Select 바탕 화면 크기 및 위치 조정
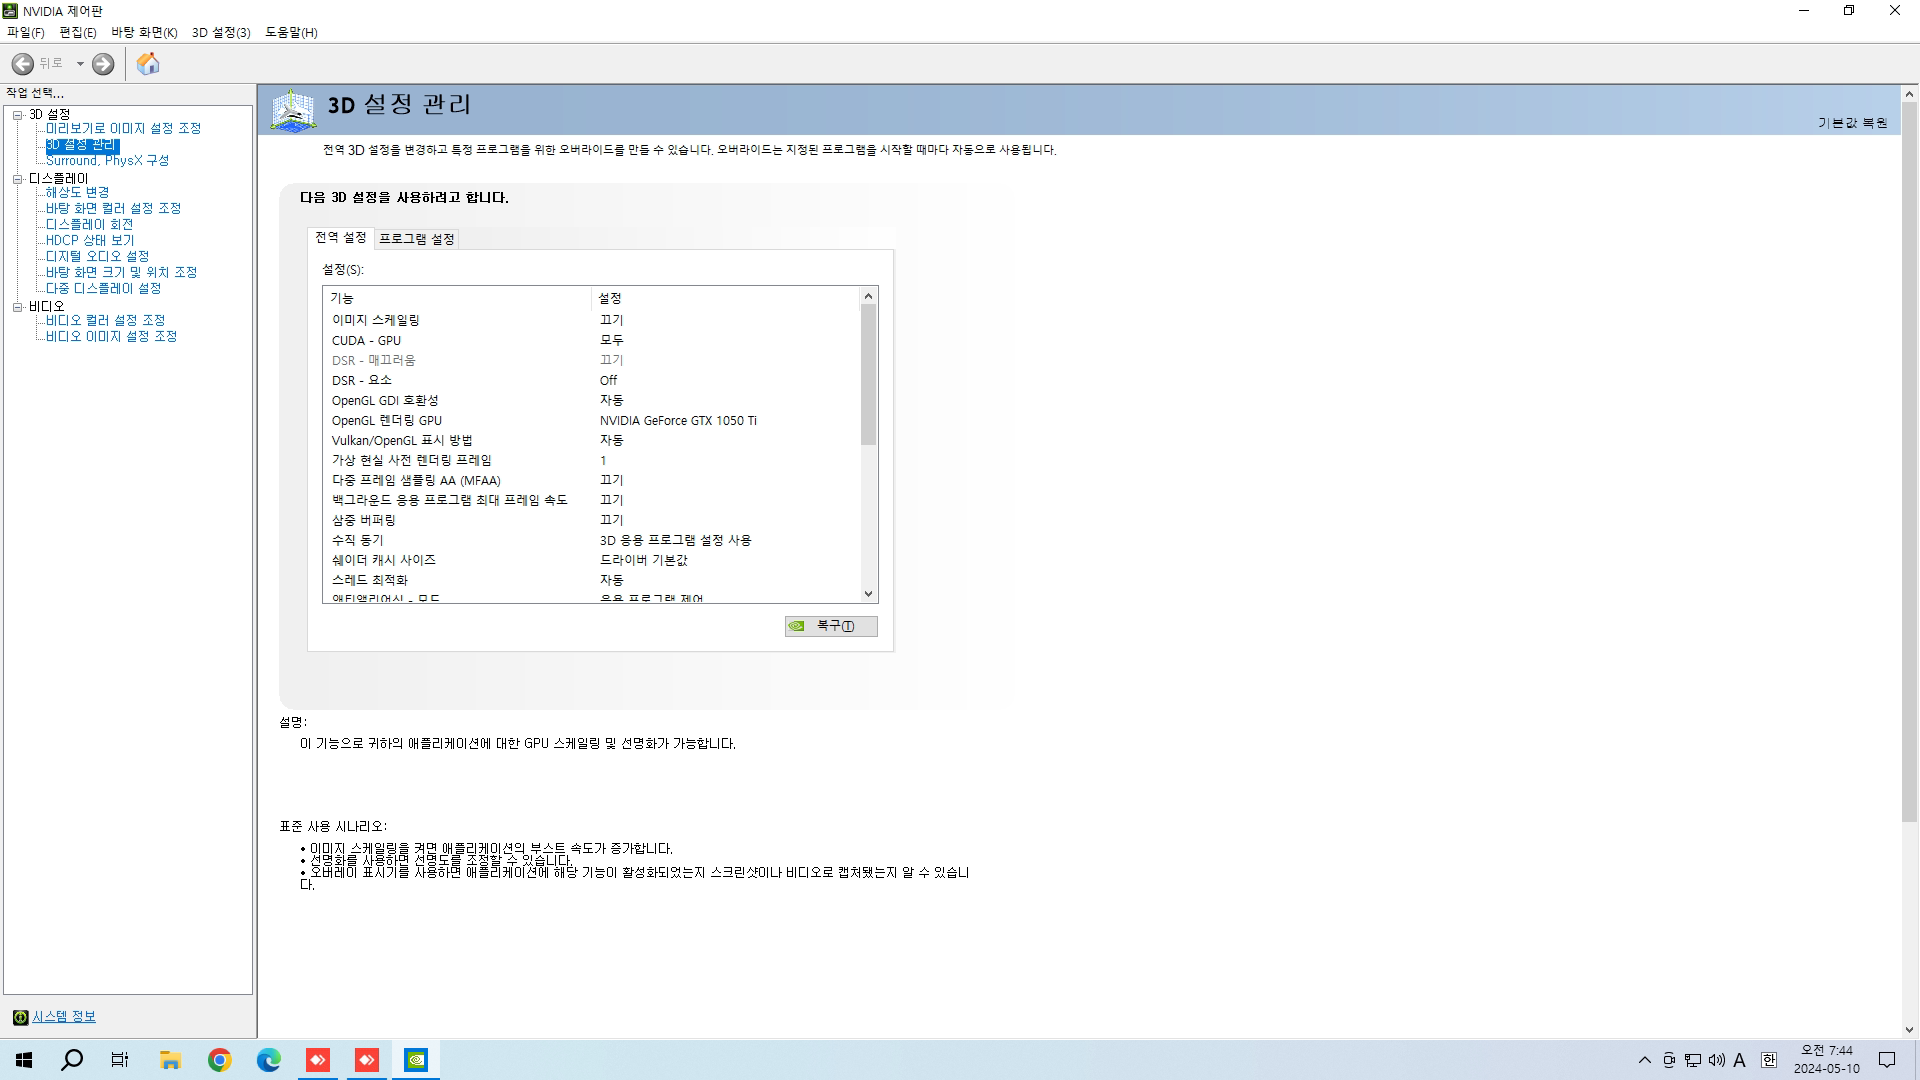1920x1080 pixels. [121, 273]
